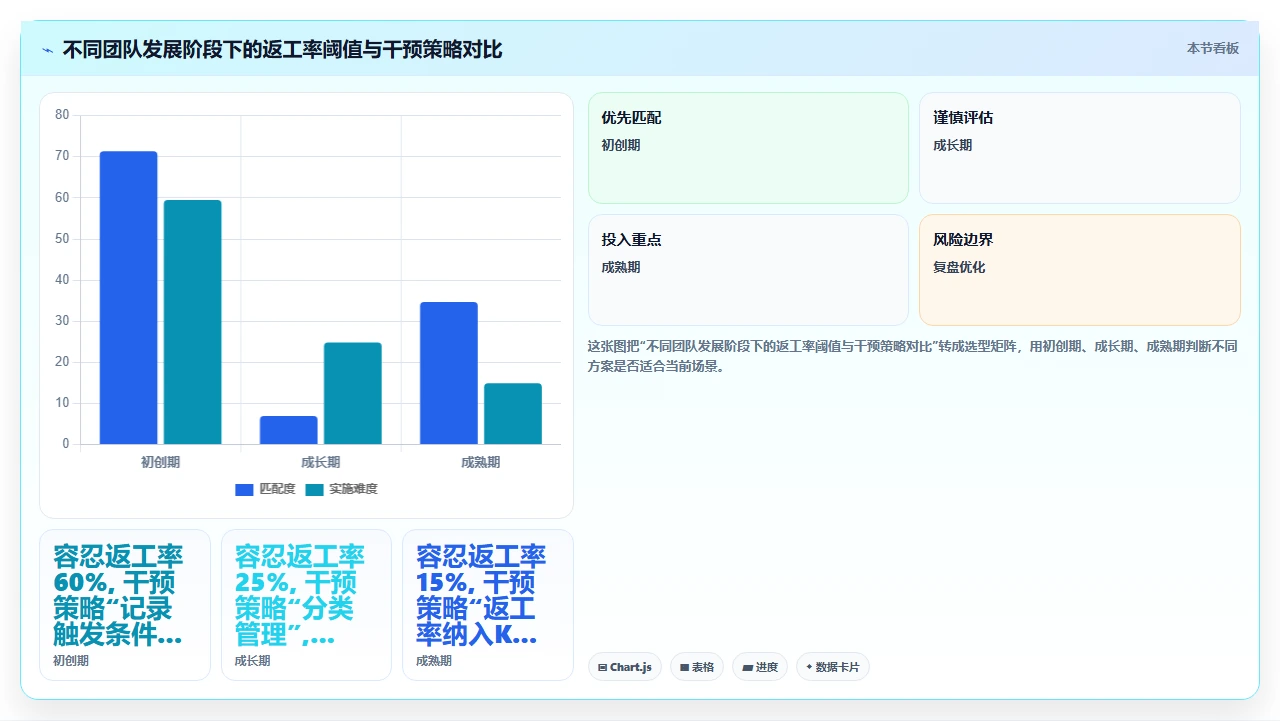This screenshot has width=1280, height=721.
Task: Click the icon in the Chart.js chip
Action: tap(603, 667)
